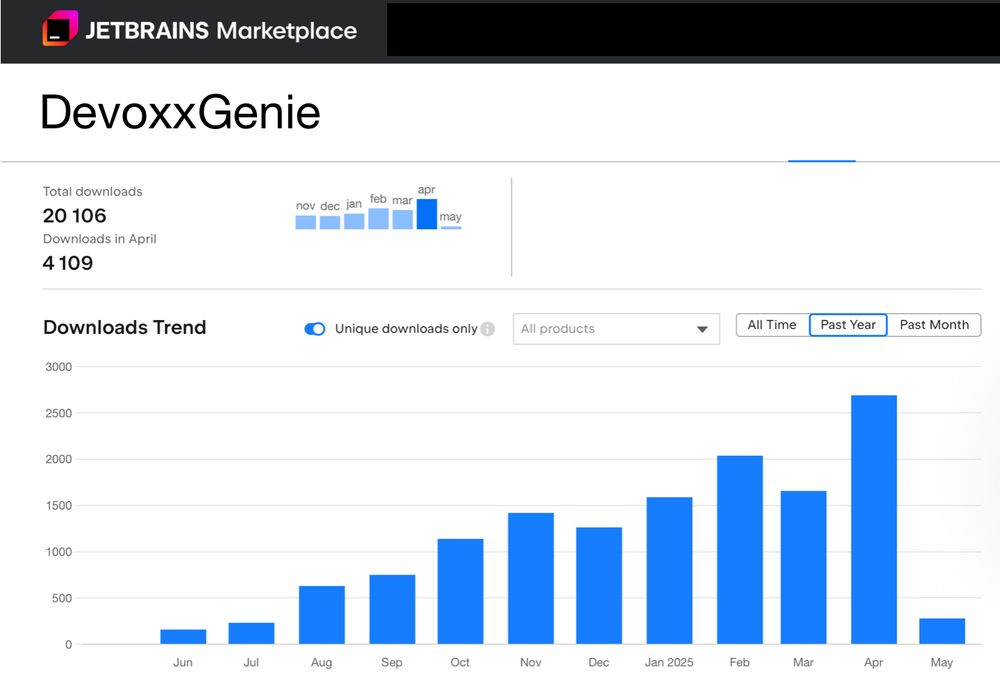Screen dimensions: 1000x691
Task: Click the DevoxxGenie plugin title
Action: click(180, 112)
